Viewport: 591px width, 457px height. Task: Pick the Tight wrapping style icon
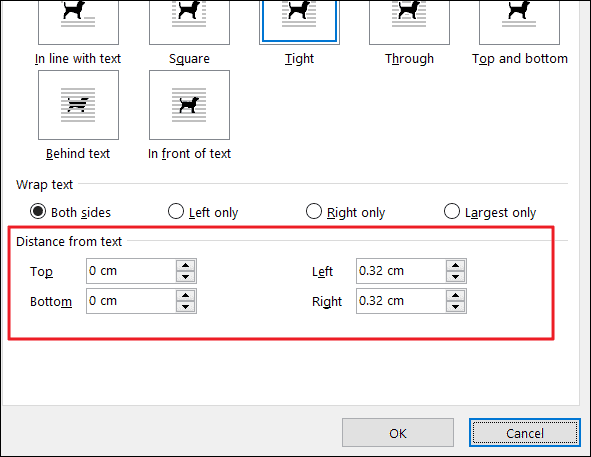(299, 22)
